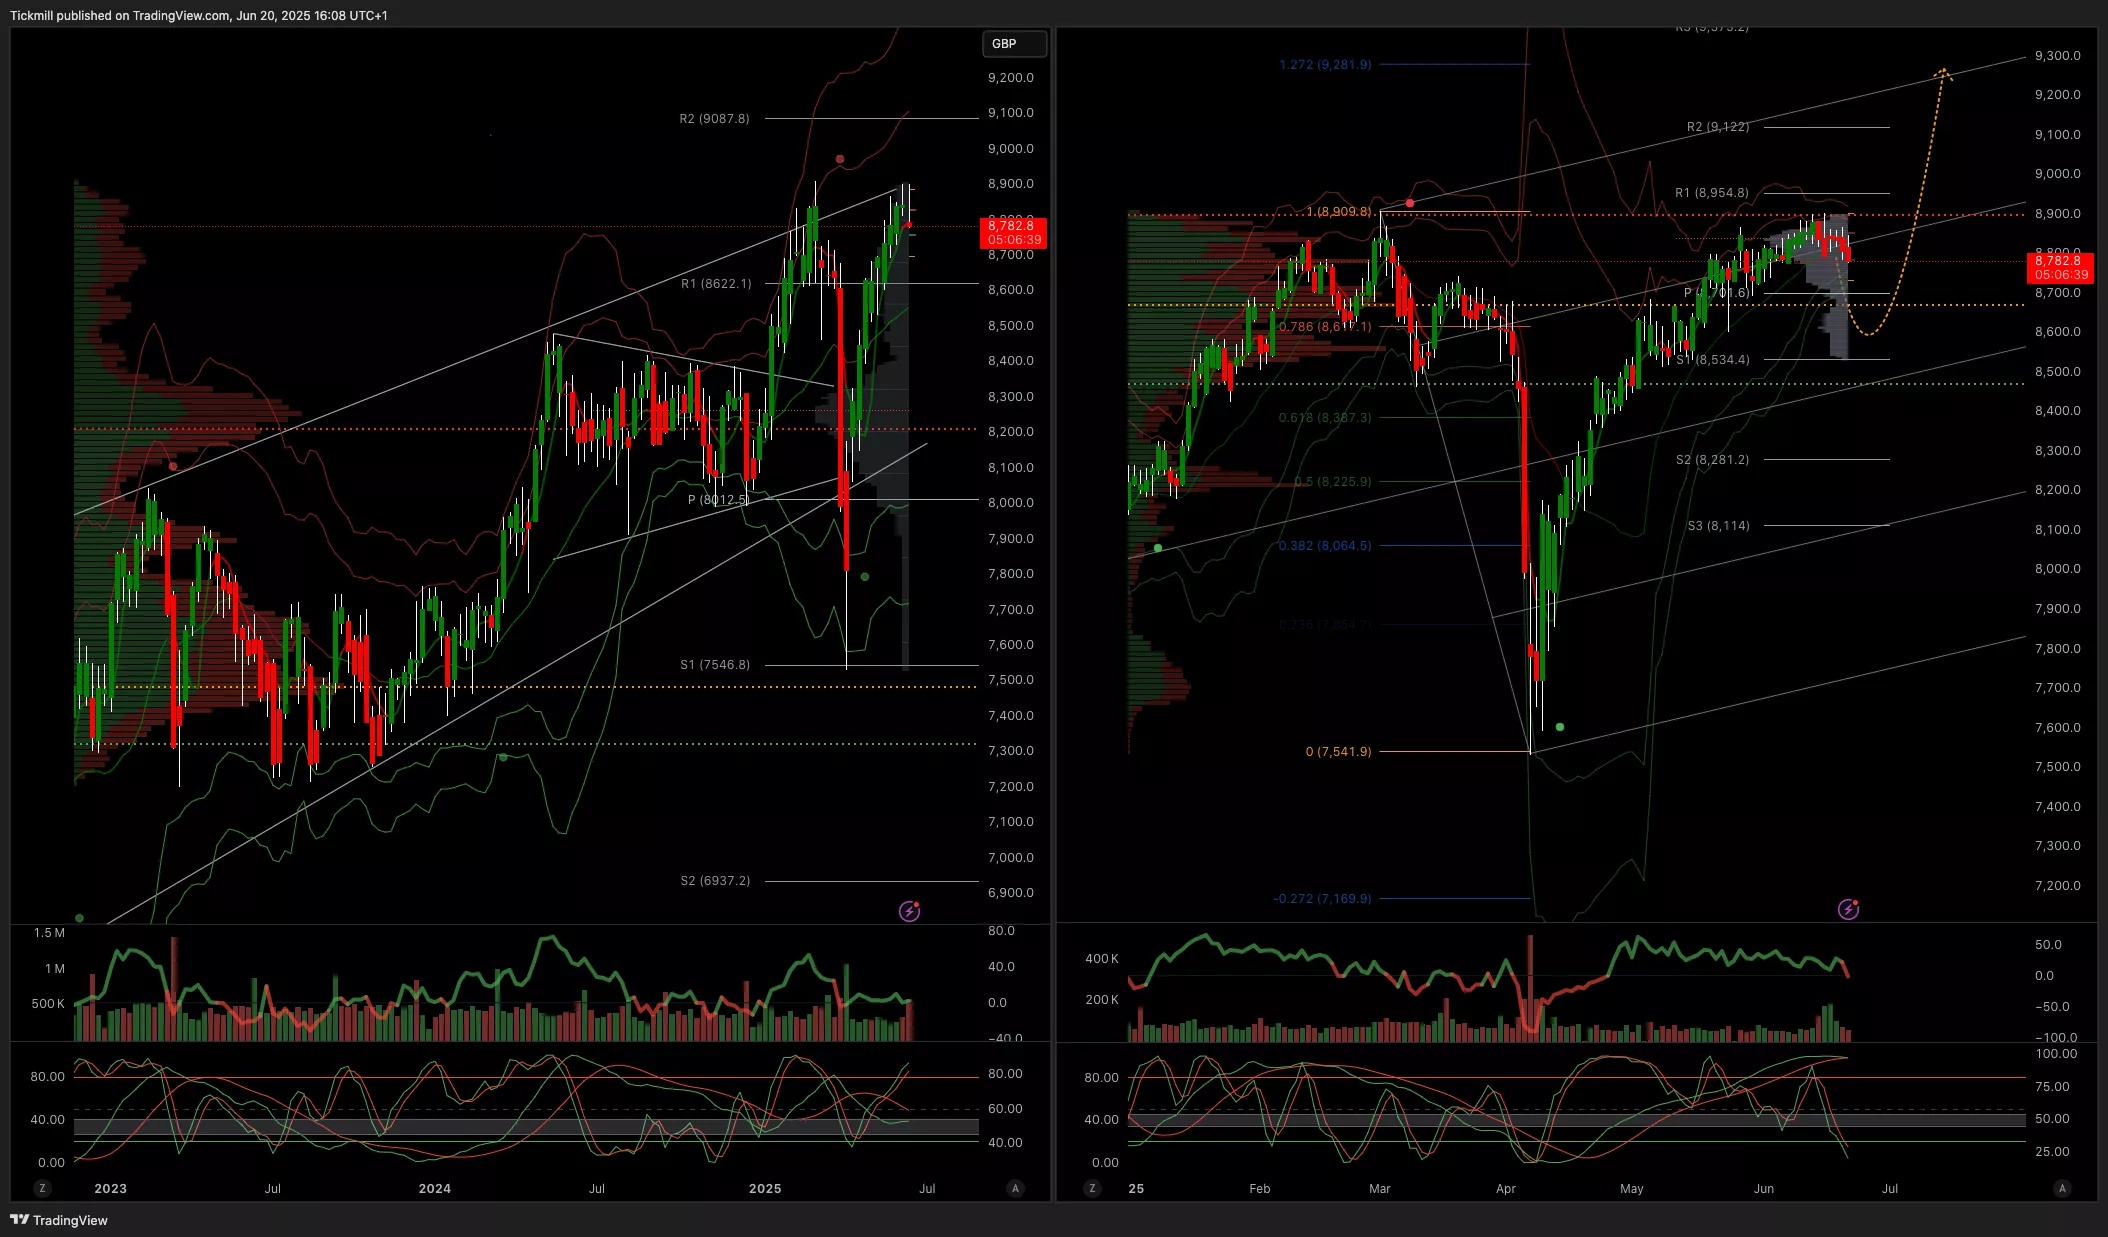Open the GBP currency selector

point(1014,44)
